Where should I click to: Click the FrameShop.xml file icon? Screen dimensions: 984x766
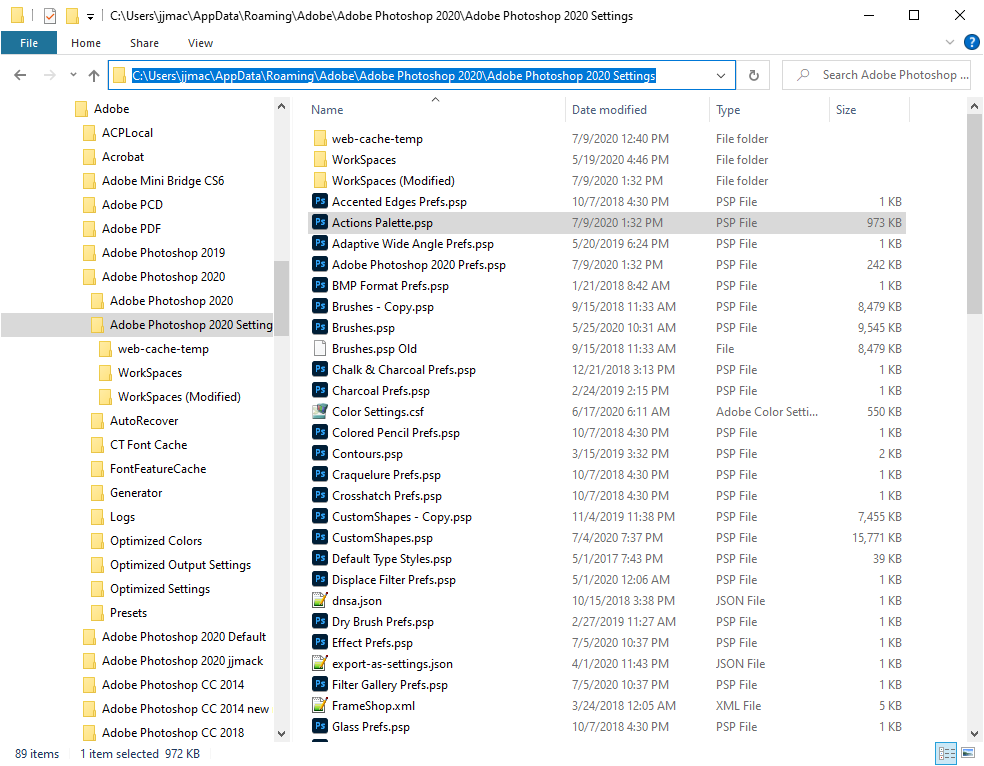[320, 706]
